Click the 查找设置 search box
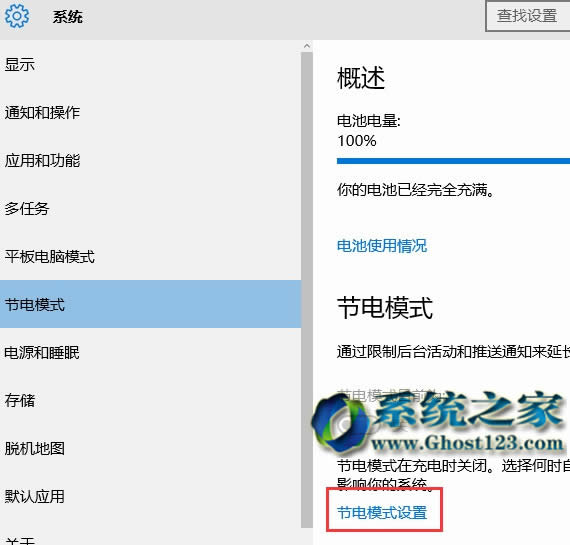 [528, 16]
